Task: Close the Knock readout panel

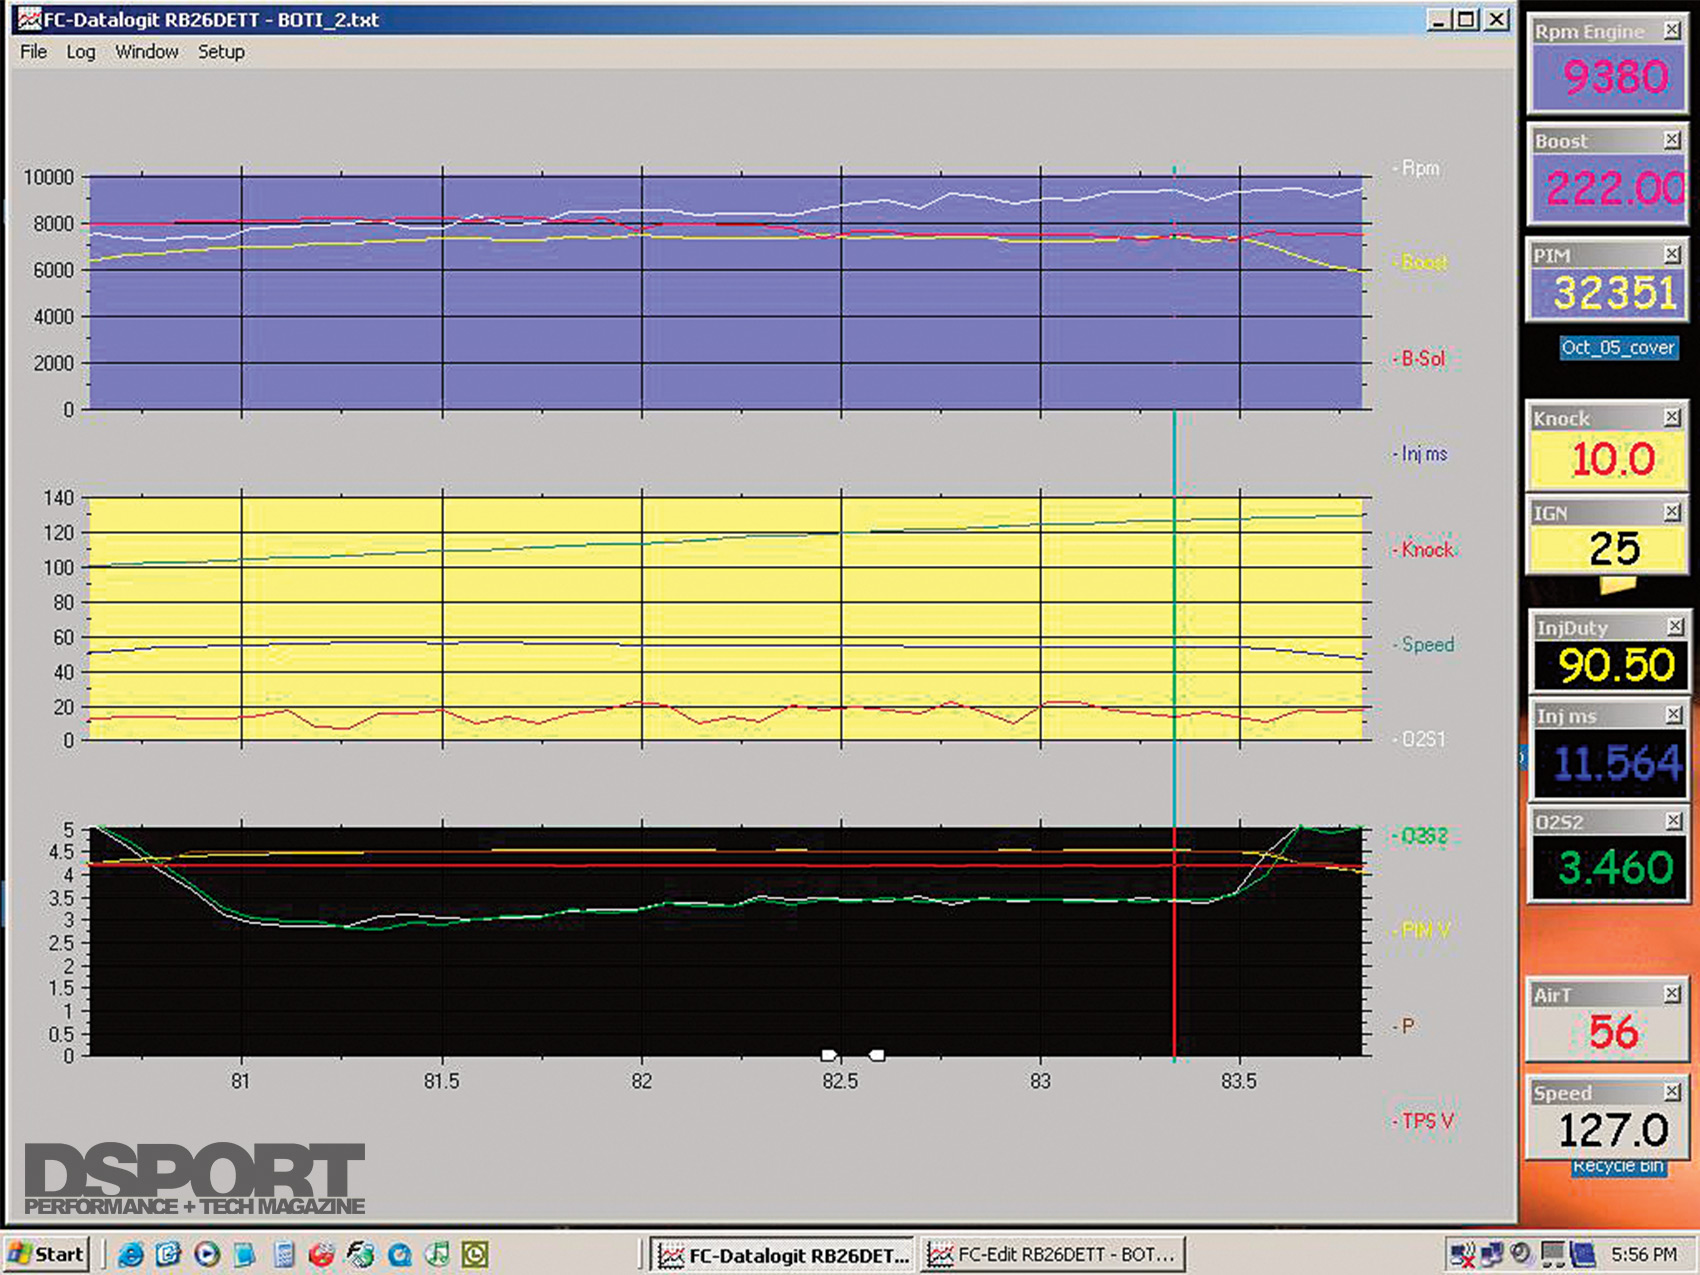Action: coord(1672,417)
